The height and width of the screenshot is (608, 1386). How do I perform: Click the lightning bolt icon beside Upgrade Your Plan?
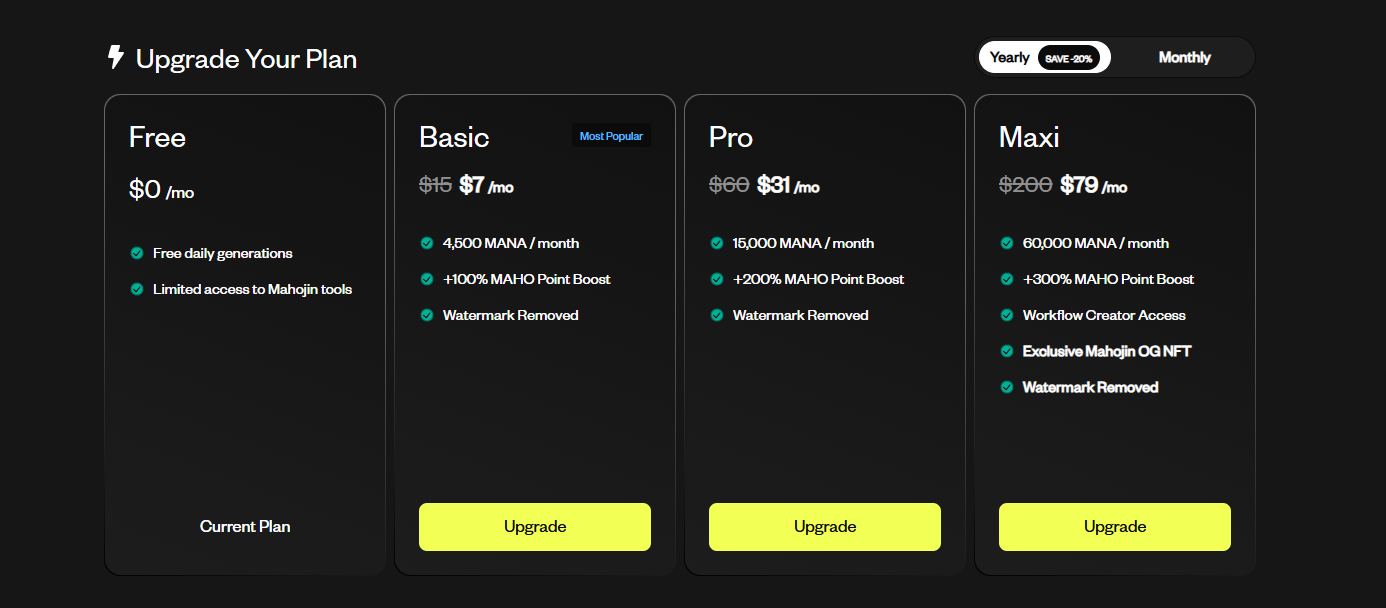(116, 58)
